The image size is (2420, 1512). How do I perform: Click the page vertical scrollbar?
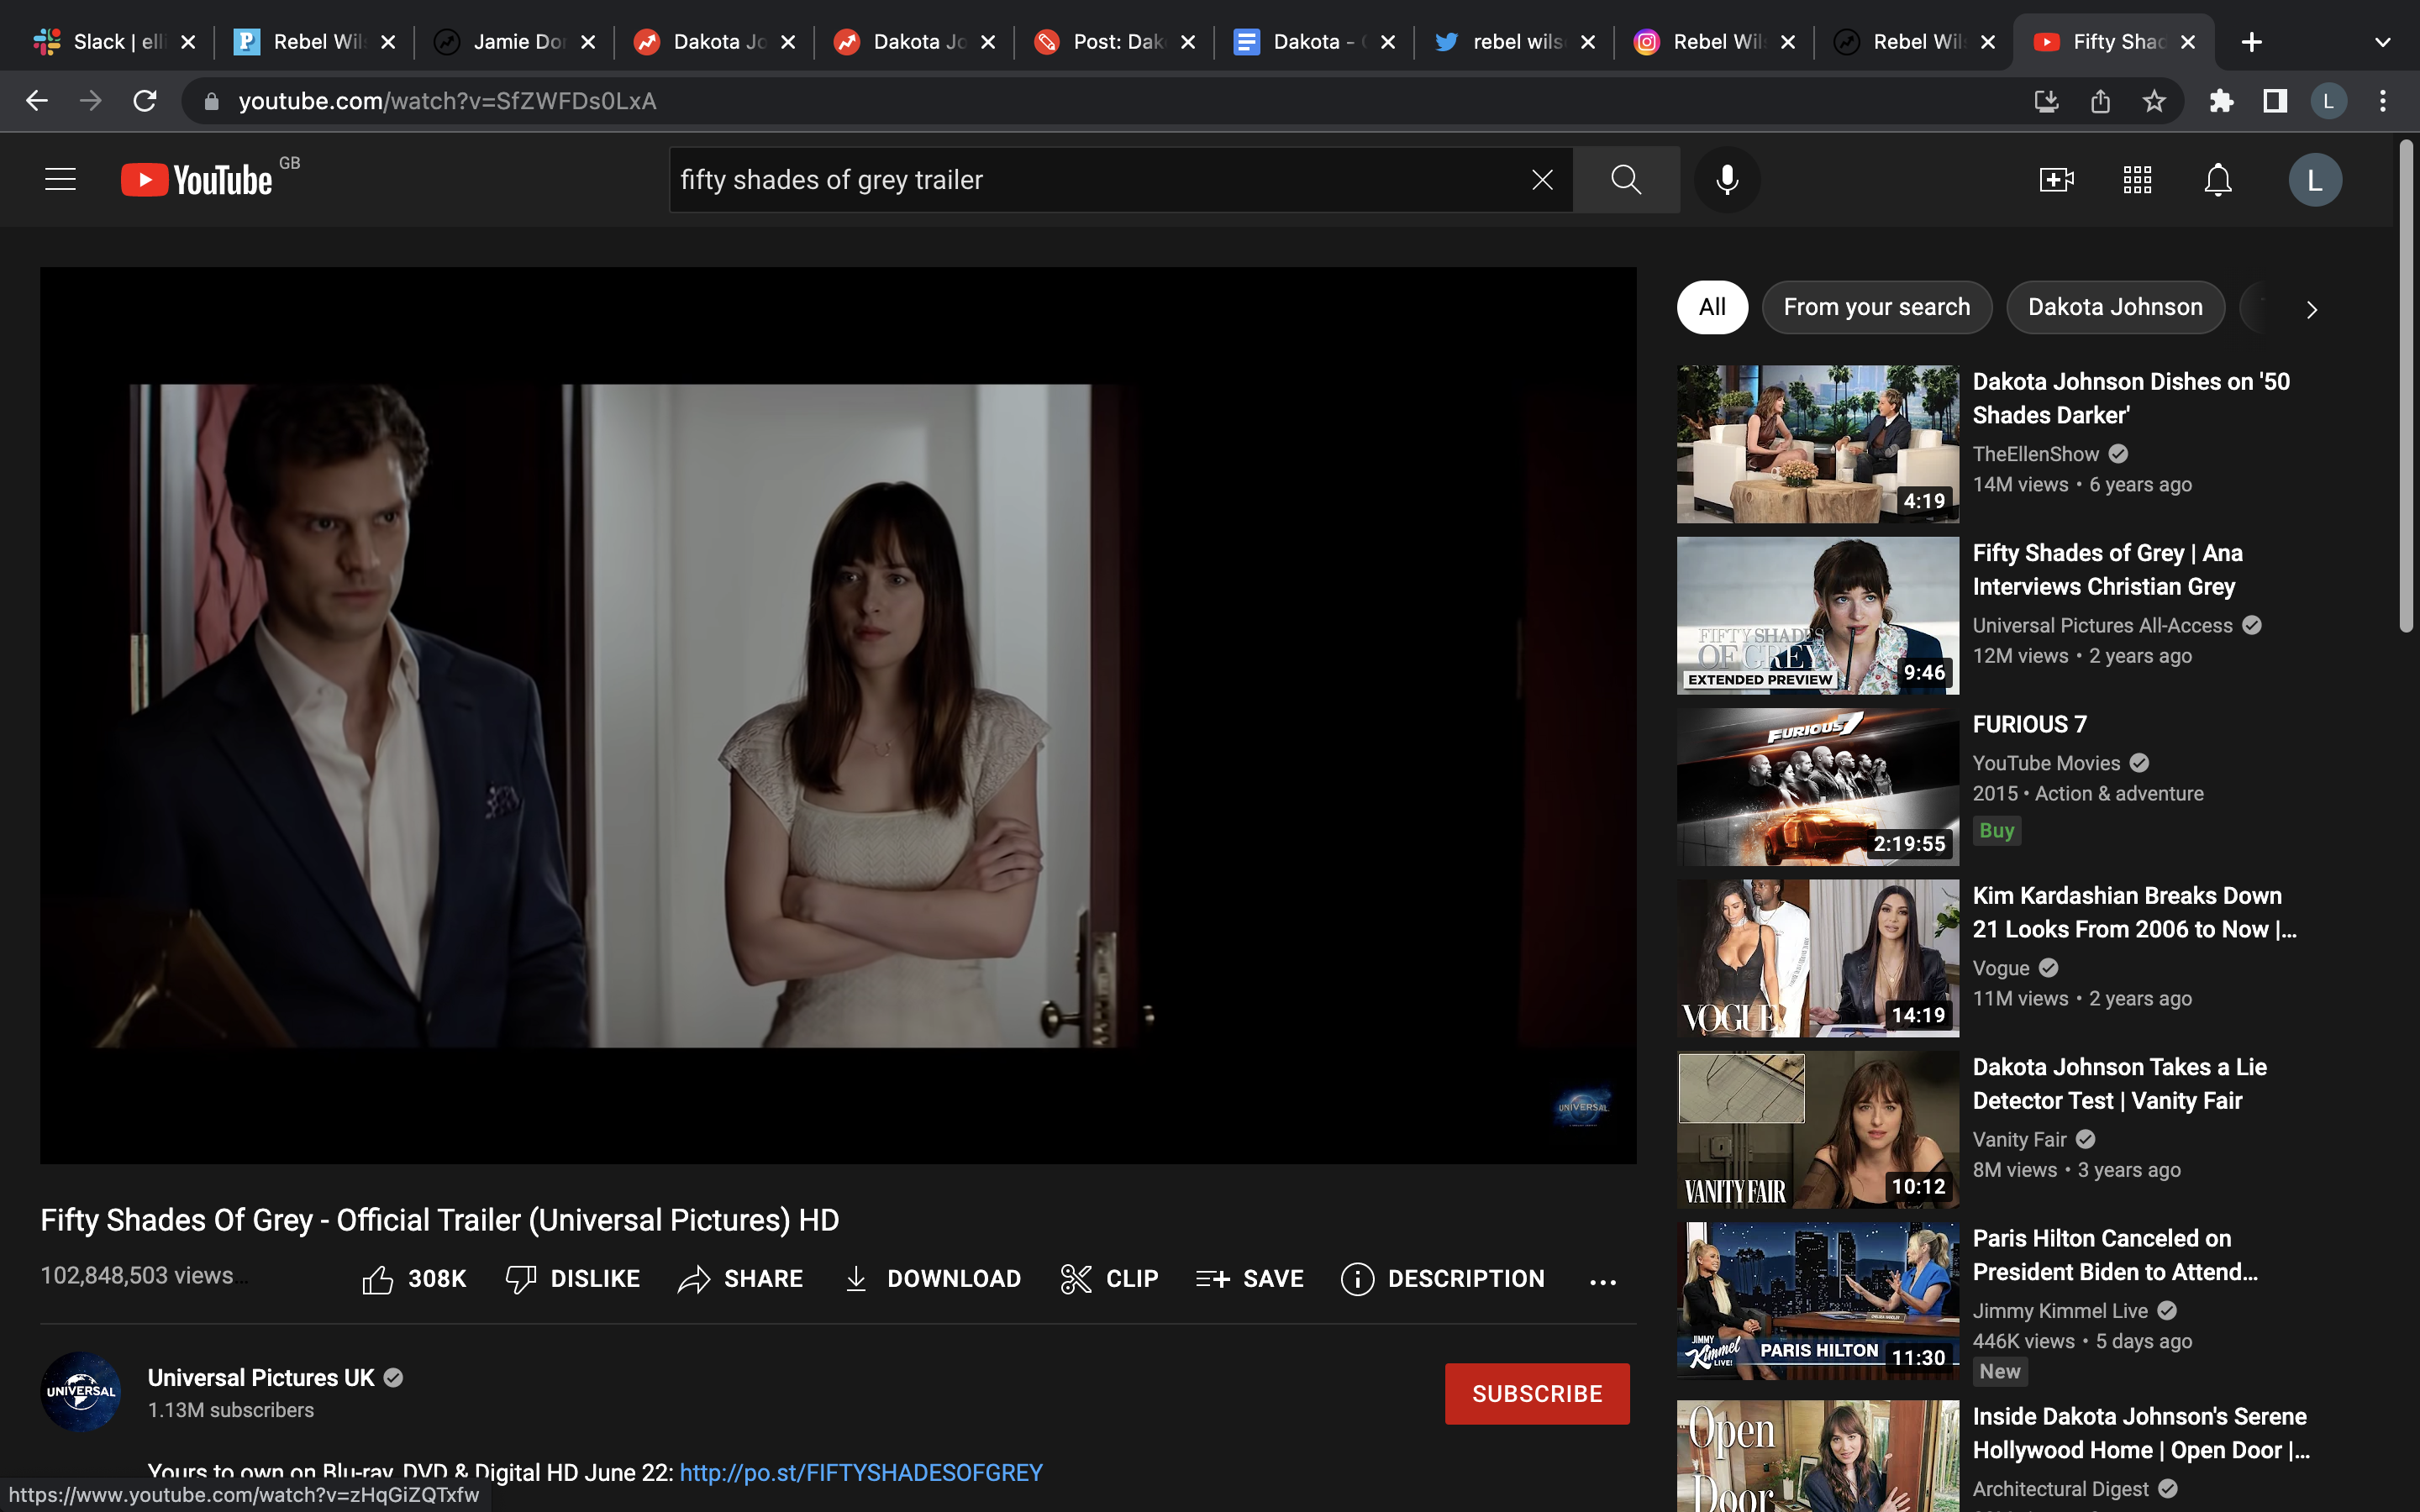pyautogui.click(x=2406, y=385)
